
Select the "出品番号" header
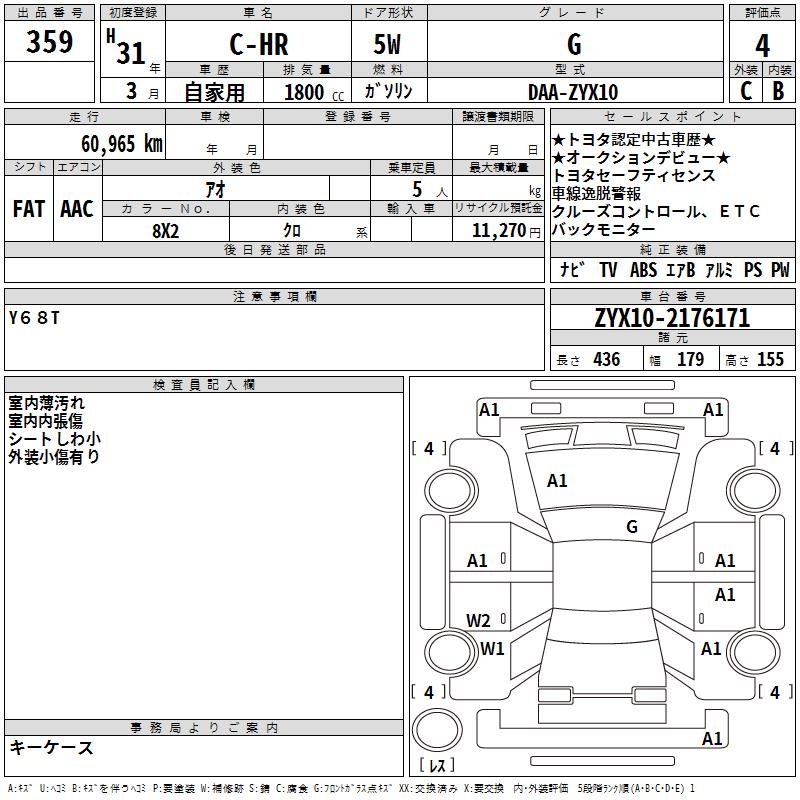click(x=49, y=13)
